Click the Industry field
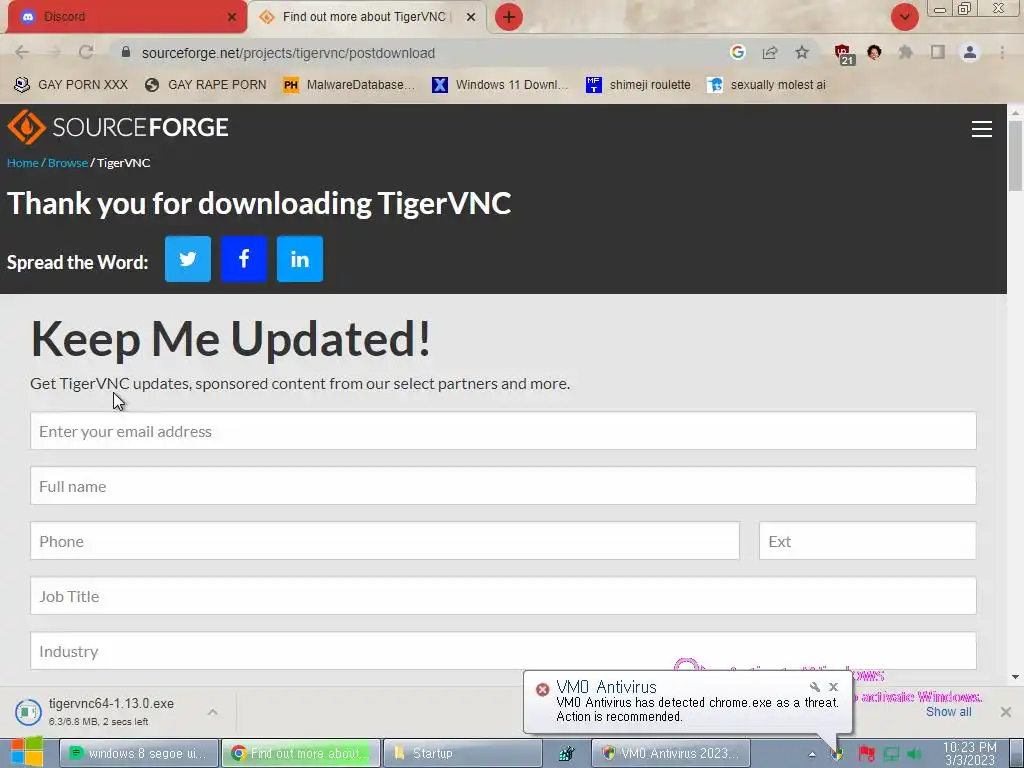This screenshot has height=768, width=1024. pyautogui.click(x=503, y=650)
